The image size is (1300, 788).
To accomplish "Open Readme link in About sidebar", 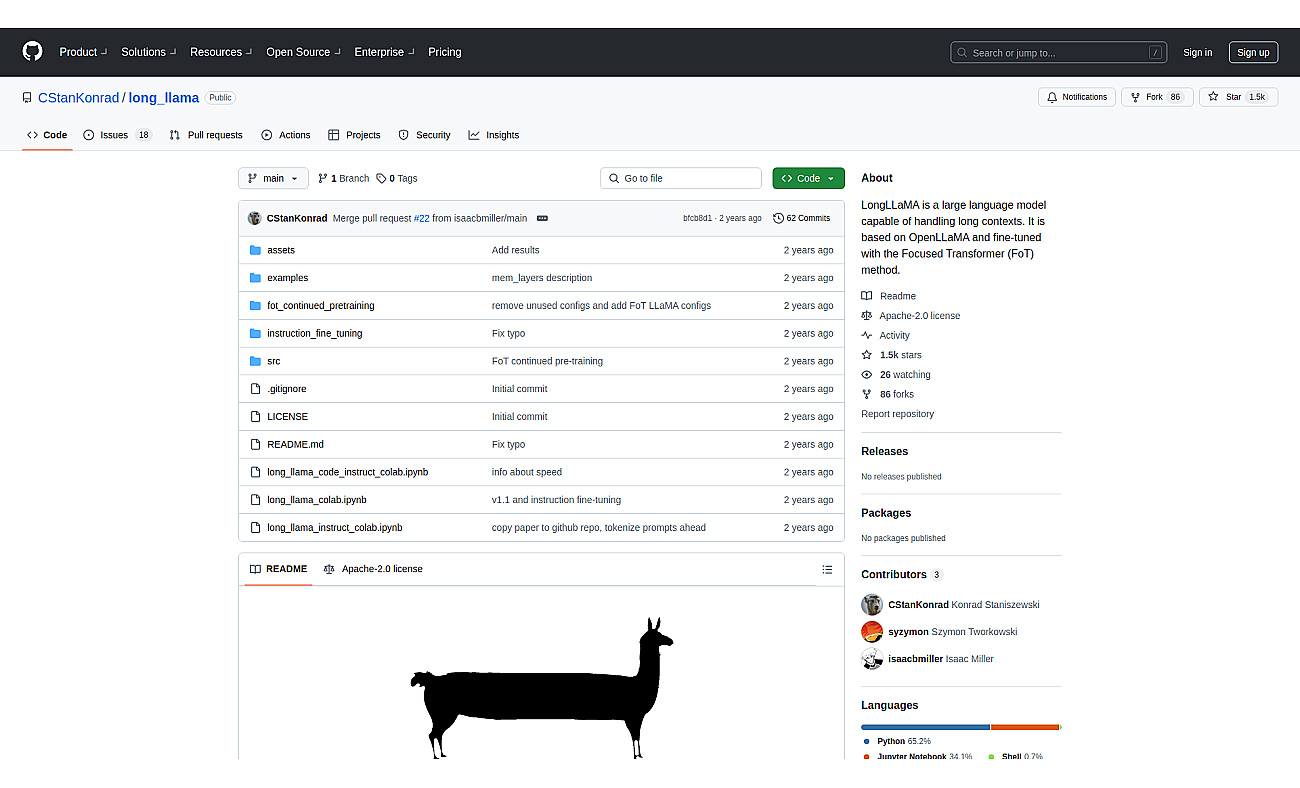I will click(888, 296).
